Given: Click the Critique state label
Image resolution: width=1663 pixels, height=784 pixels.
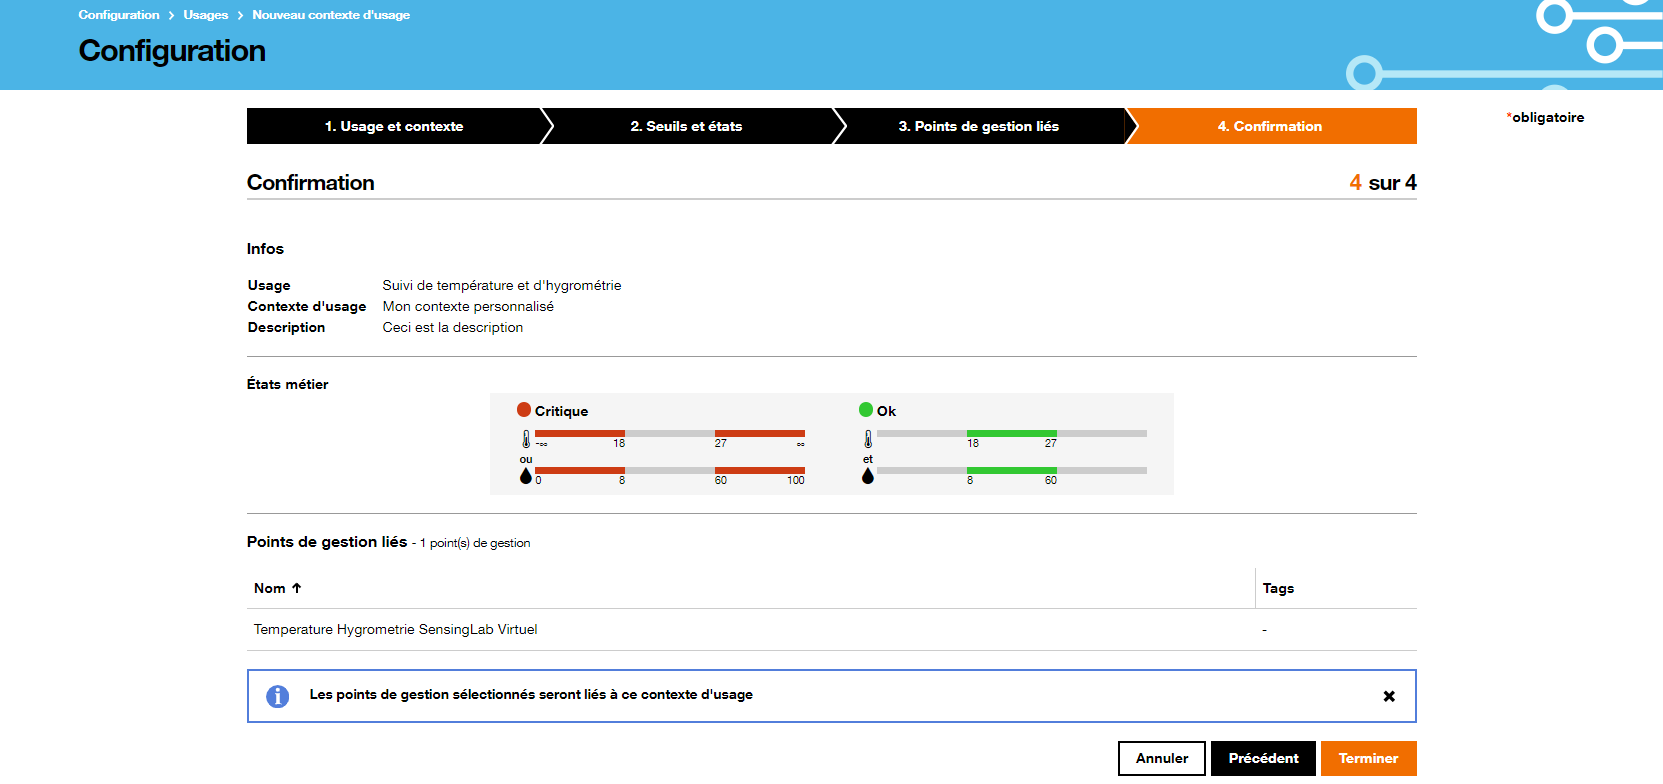Looking at the screenshot, I should click(561, 411).
